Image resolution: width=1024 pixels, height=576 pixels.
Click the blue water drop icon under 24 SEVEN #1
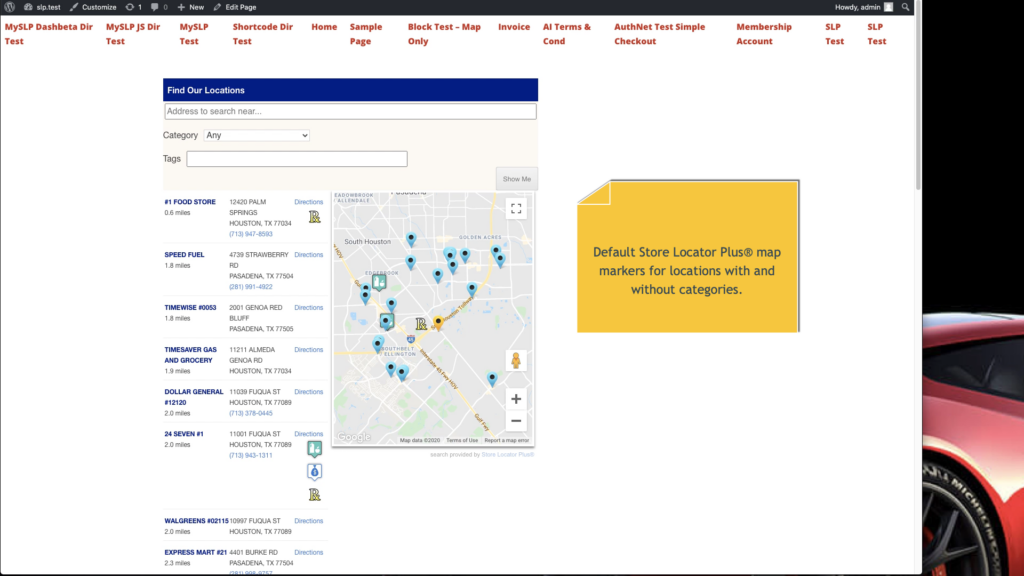[315, 472]
